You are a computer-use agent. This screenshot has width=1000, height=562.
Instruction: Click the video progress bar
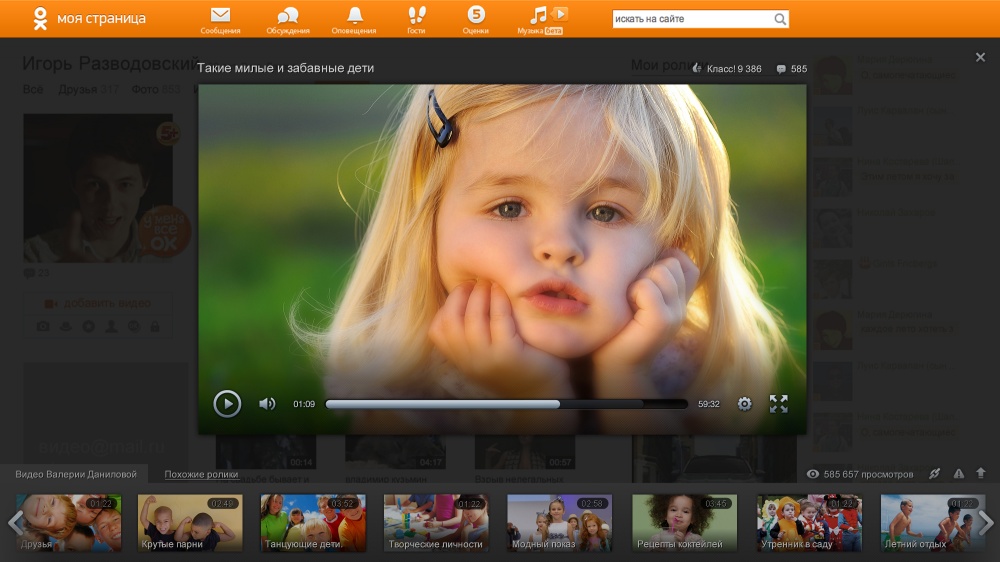pos(506,404)
